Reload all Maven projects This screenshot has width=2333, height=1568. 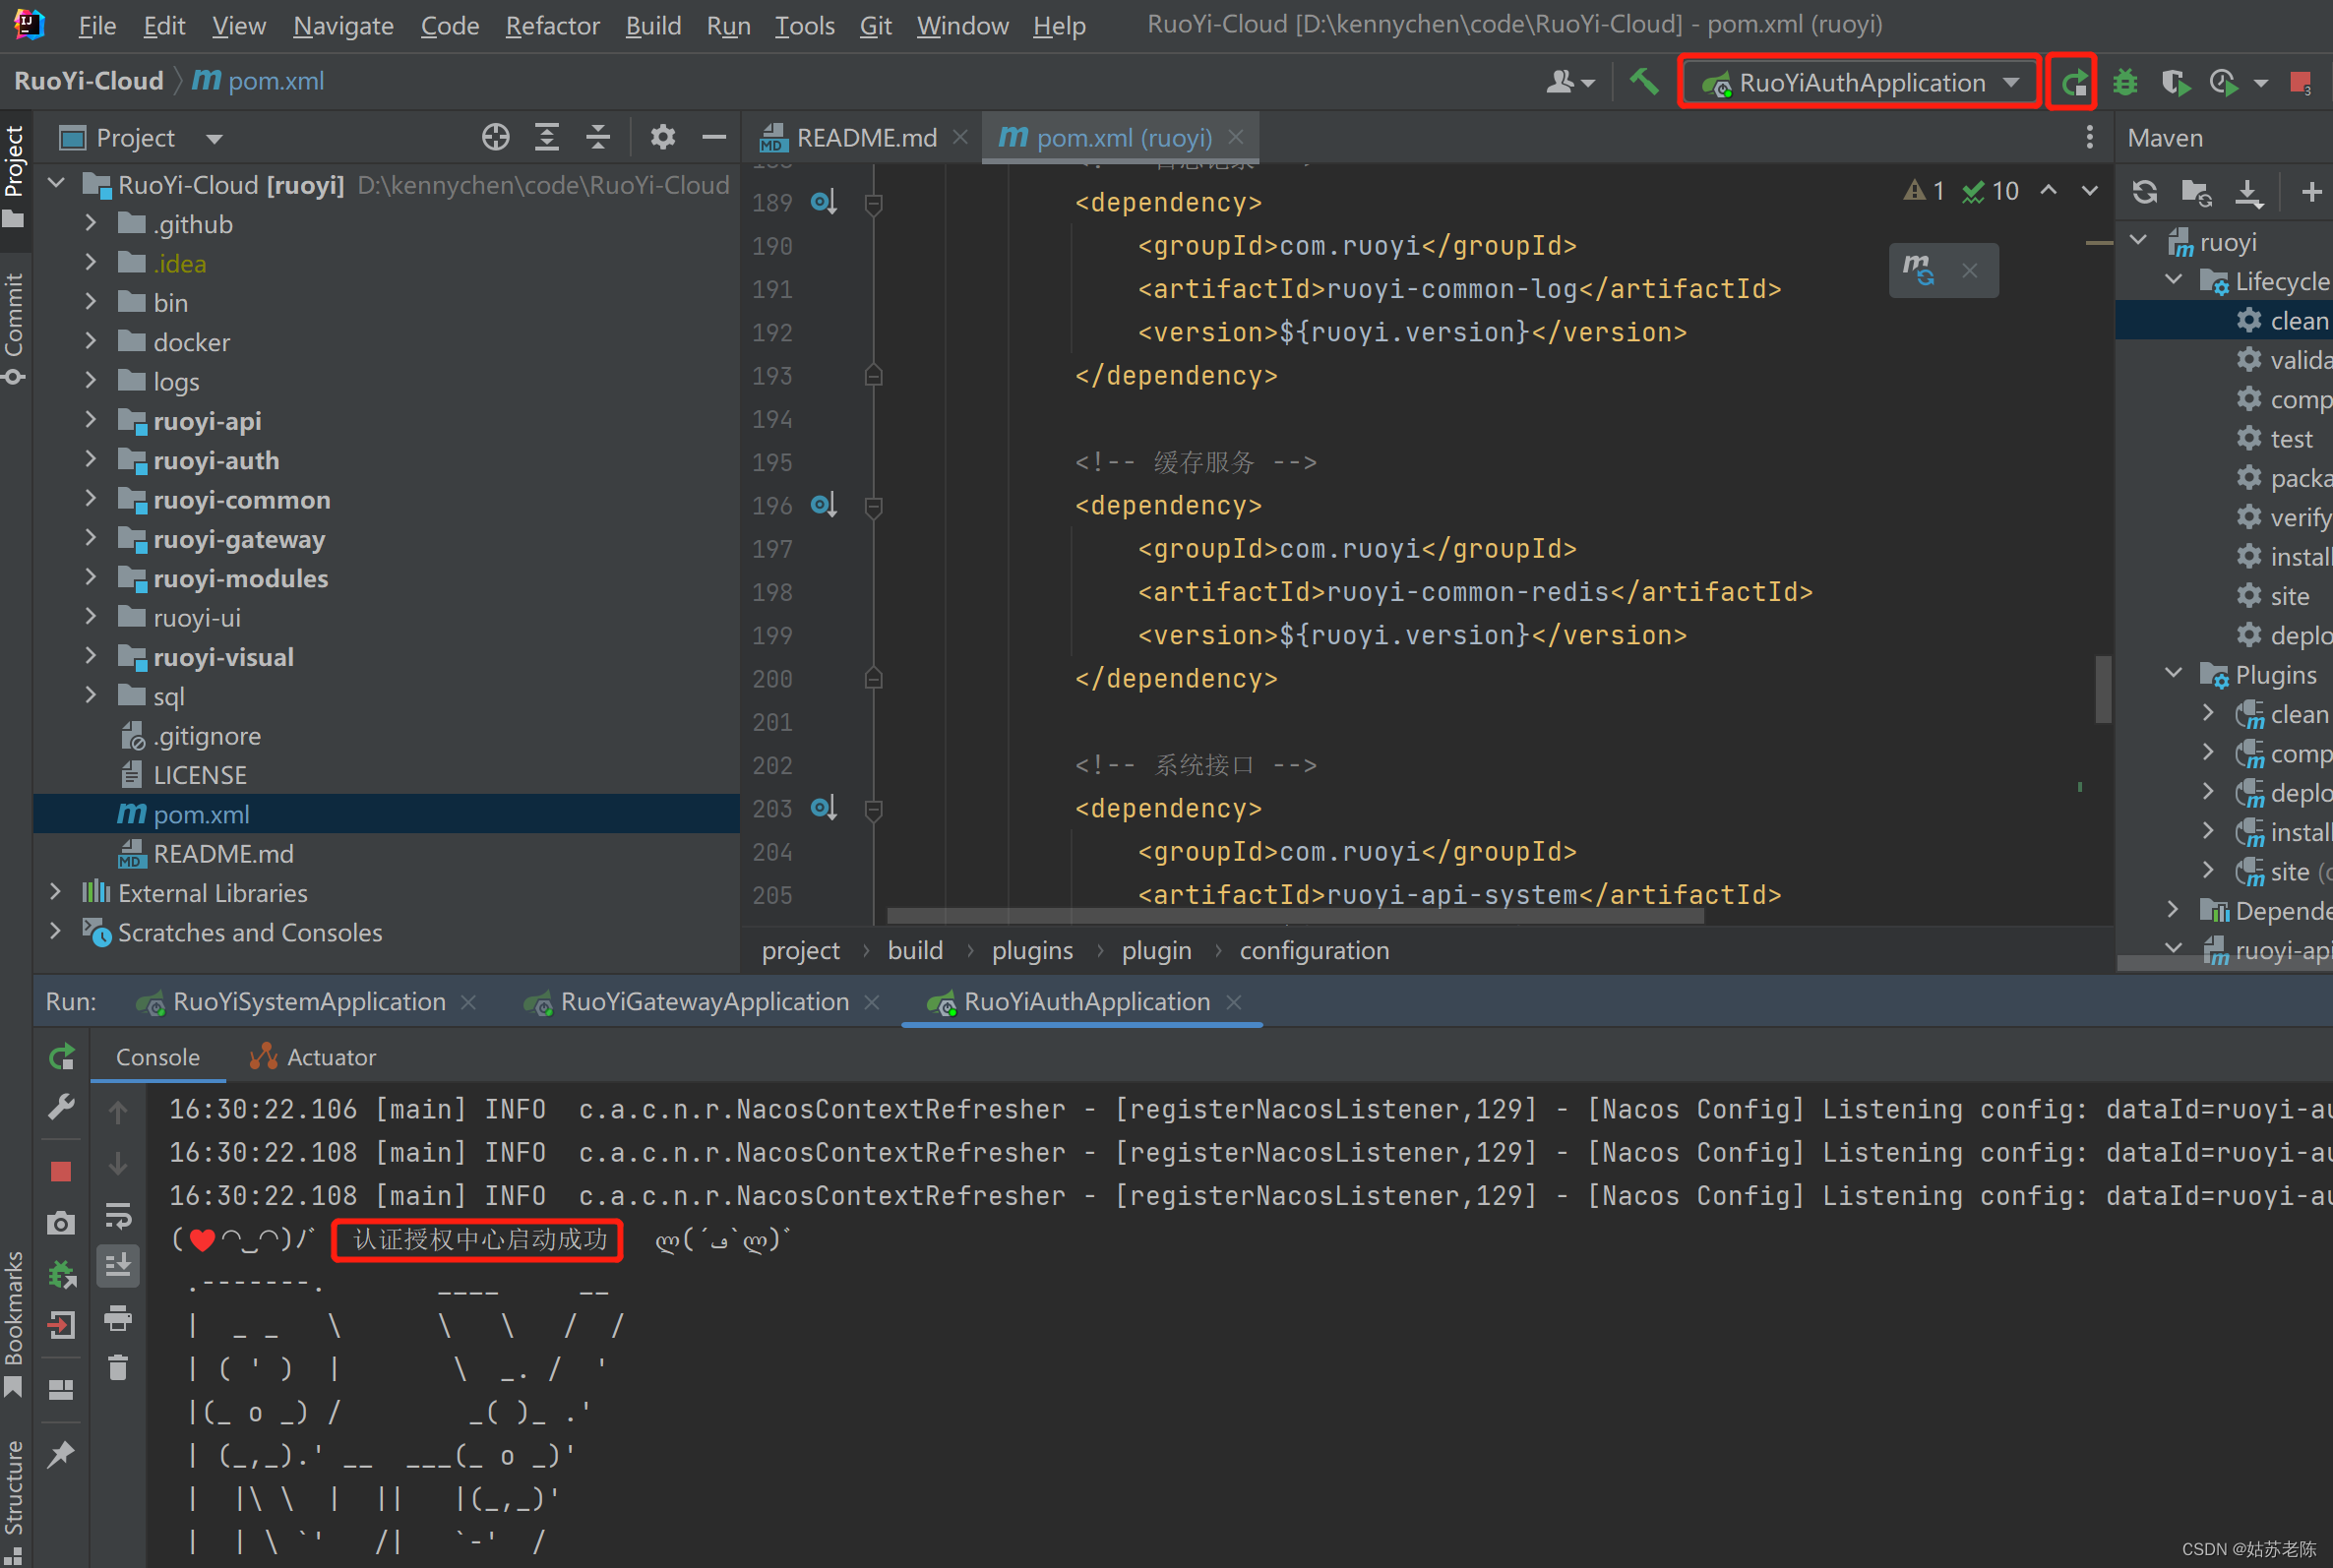click(2144, 191)
